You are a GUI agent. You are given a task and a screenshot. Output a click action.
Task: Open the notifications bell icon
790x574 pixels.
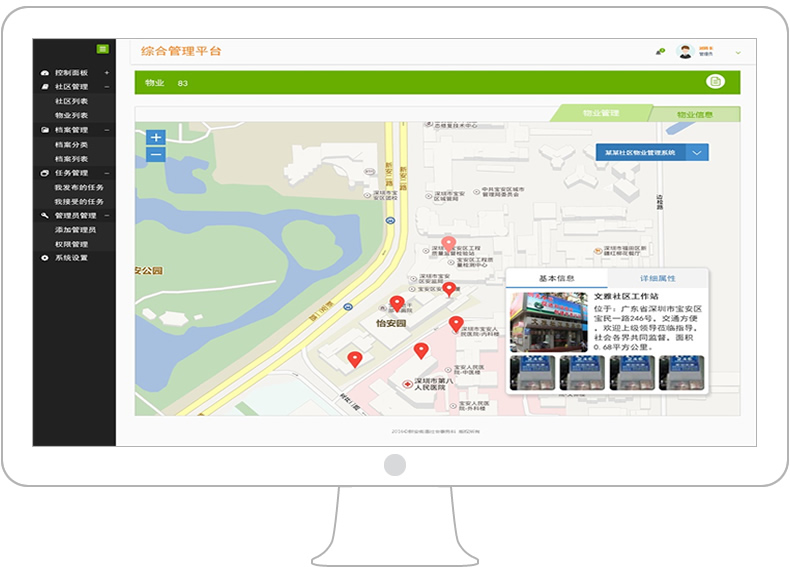coord(660,51)
